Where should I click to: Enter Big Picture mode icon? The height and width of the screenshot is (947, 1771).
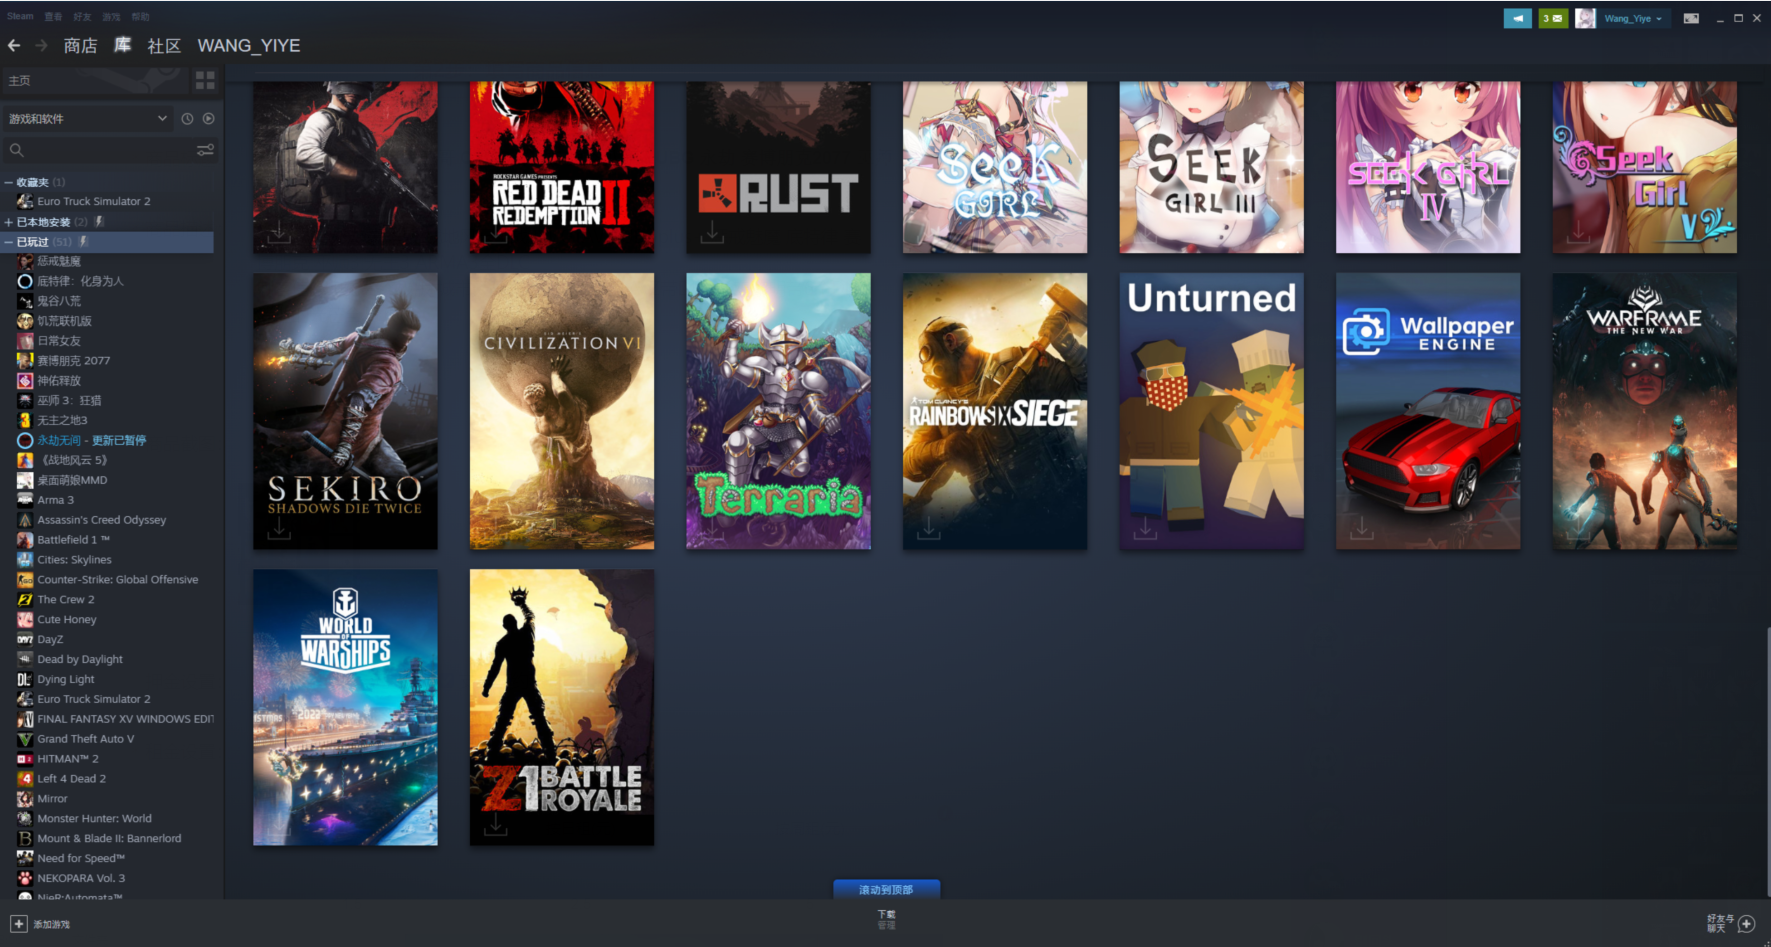1691,18
